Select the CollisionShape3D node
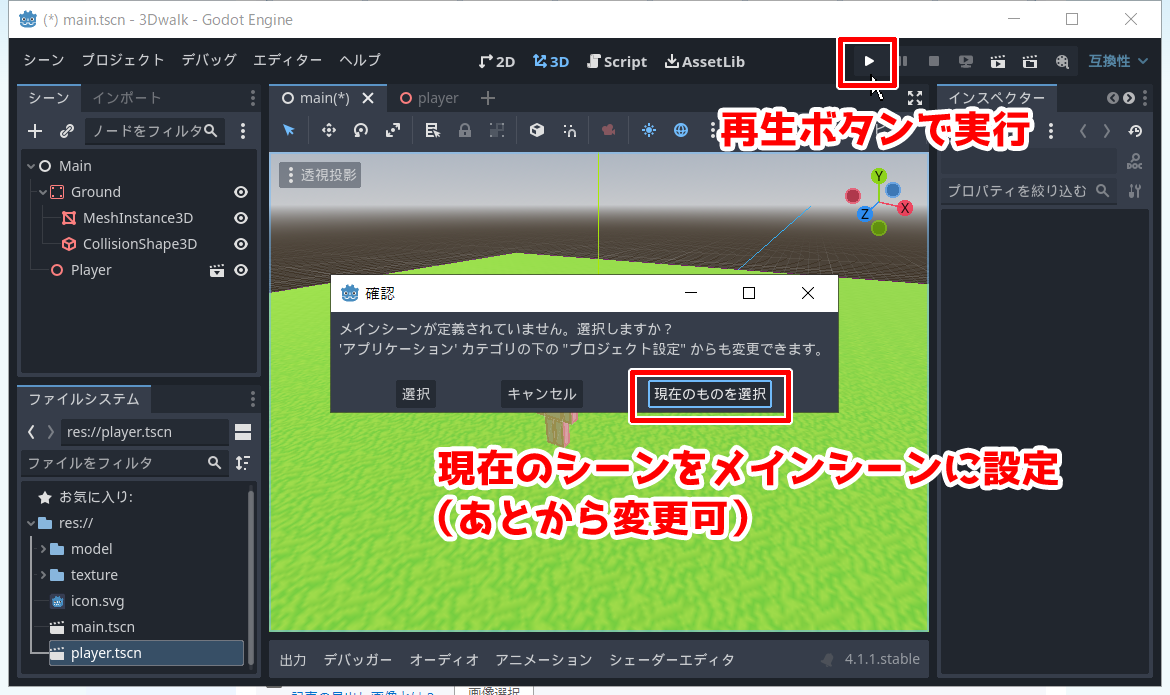 (140, 244)
